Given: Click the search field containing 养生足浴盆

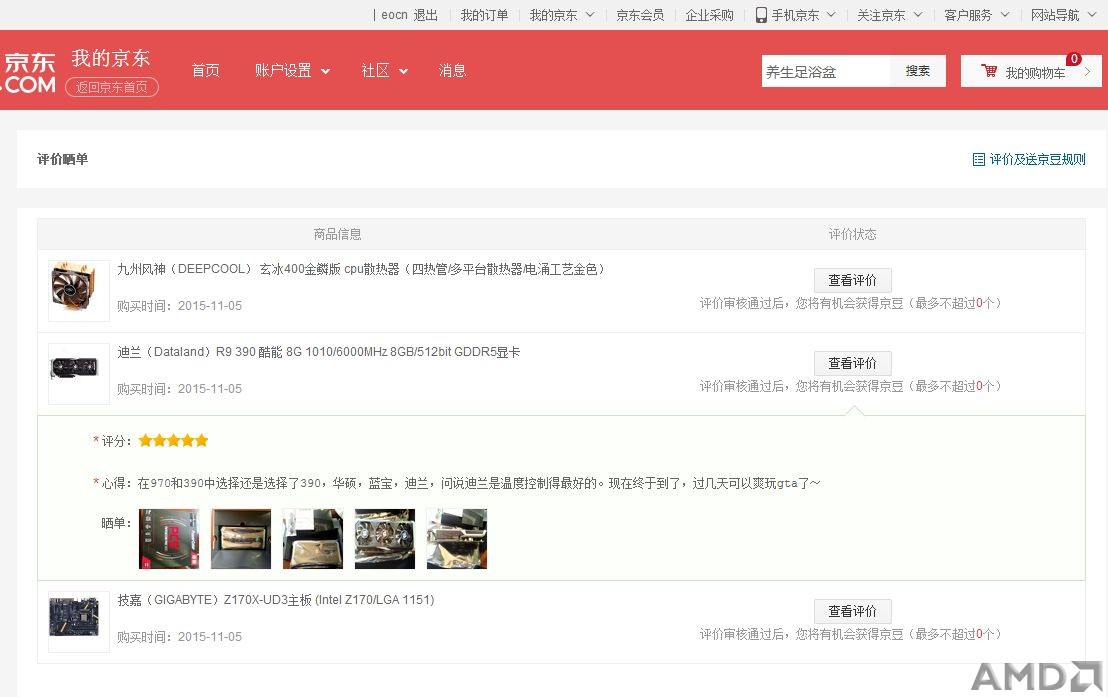Looking at the screenshot, I should point(825,71).
